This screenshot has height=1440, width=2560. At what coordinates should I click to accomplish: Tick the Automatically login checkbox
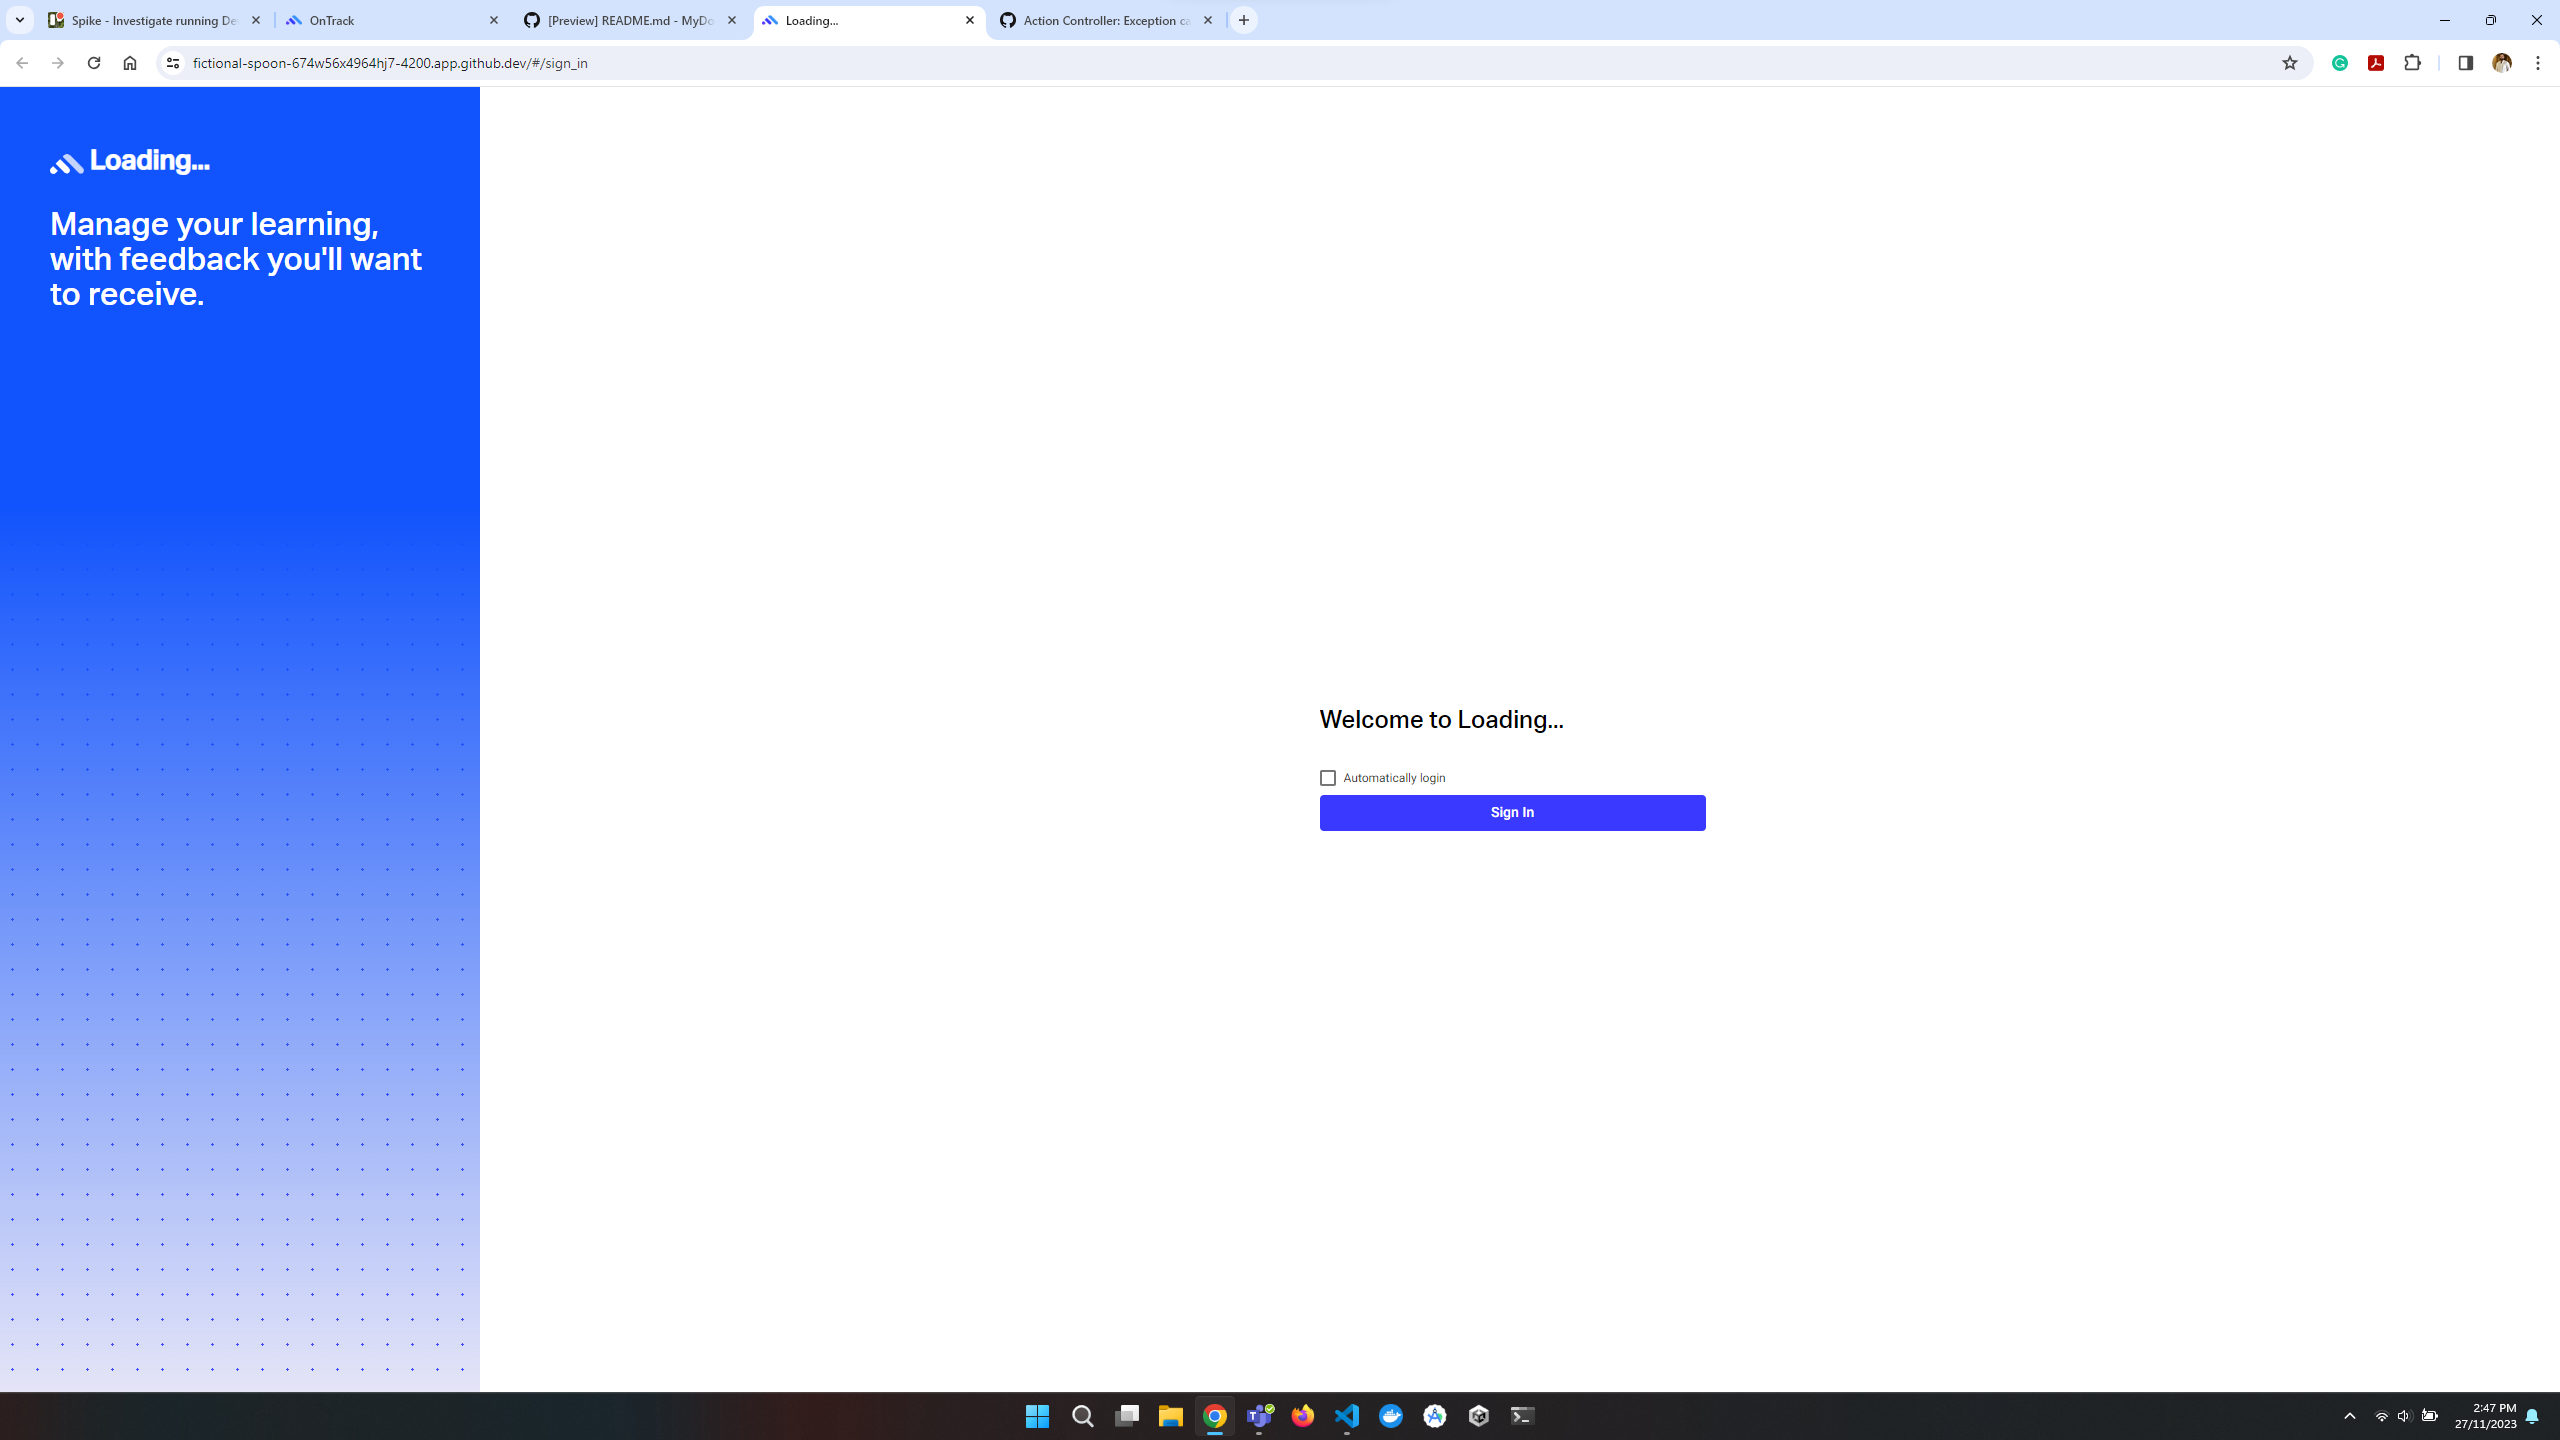click(x=1327, y=778)
